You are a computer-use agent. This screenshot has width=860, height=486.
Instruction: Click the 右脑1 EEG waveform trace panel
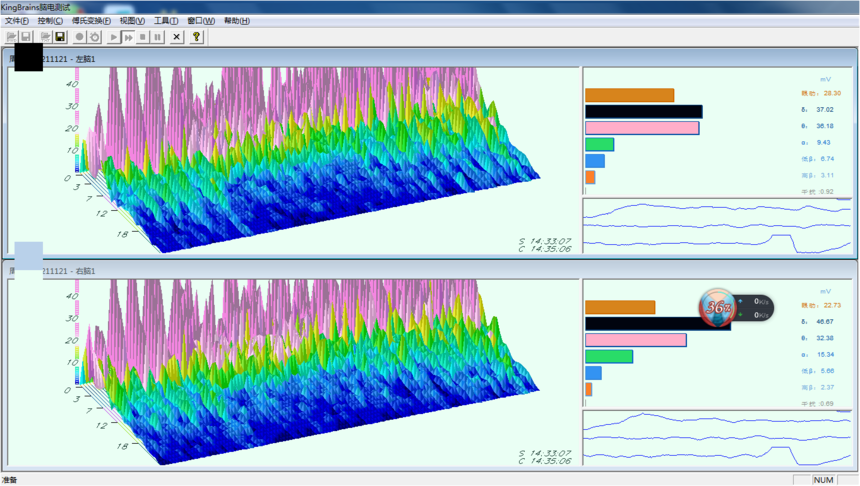[717, 438]
